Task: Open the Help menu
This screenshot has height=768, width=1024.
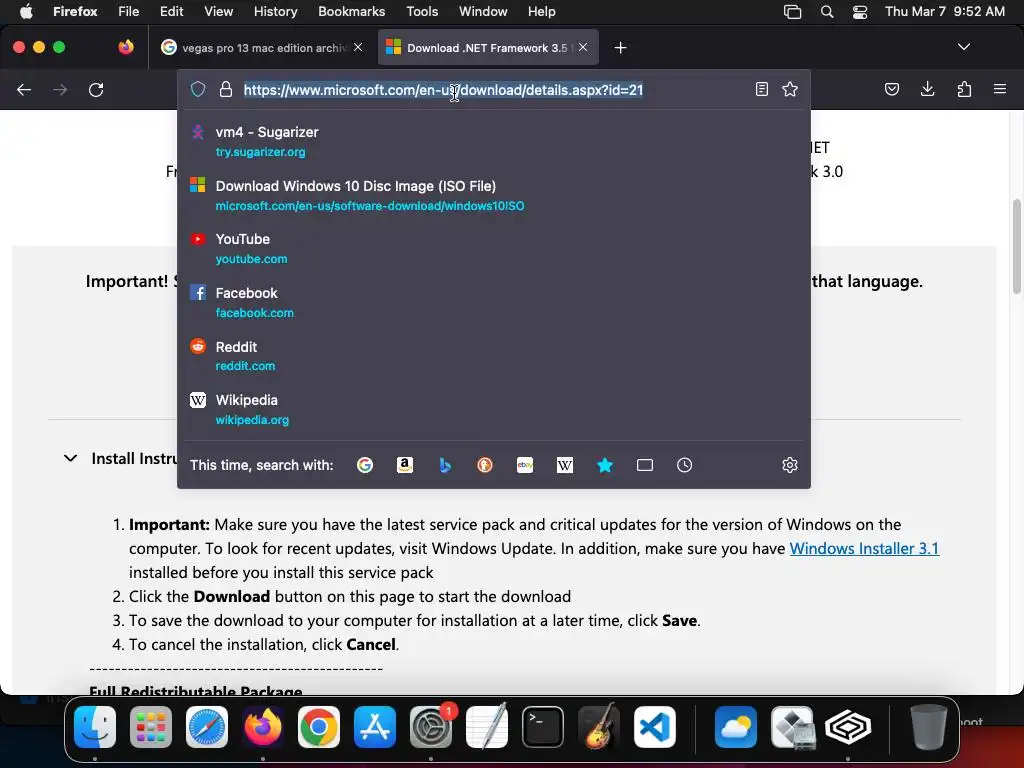Action: click(x=541, y=11)
